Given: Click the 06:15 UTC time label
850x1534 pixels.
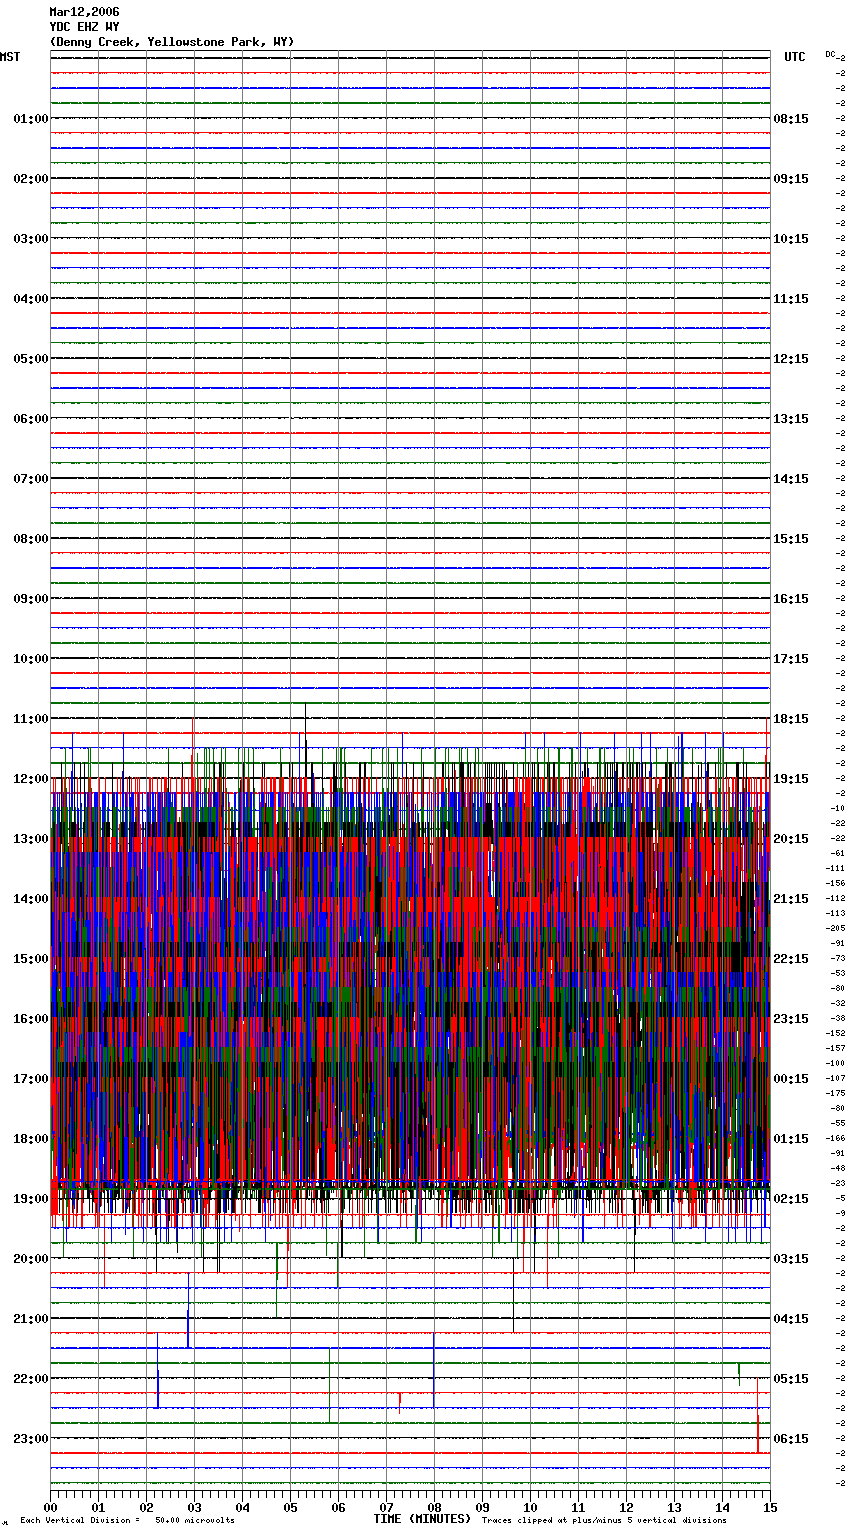Looking at the screenshot, I should click(791, 1439).
